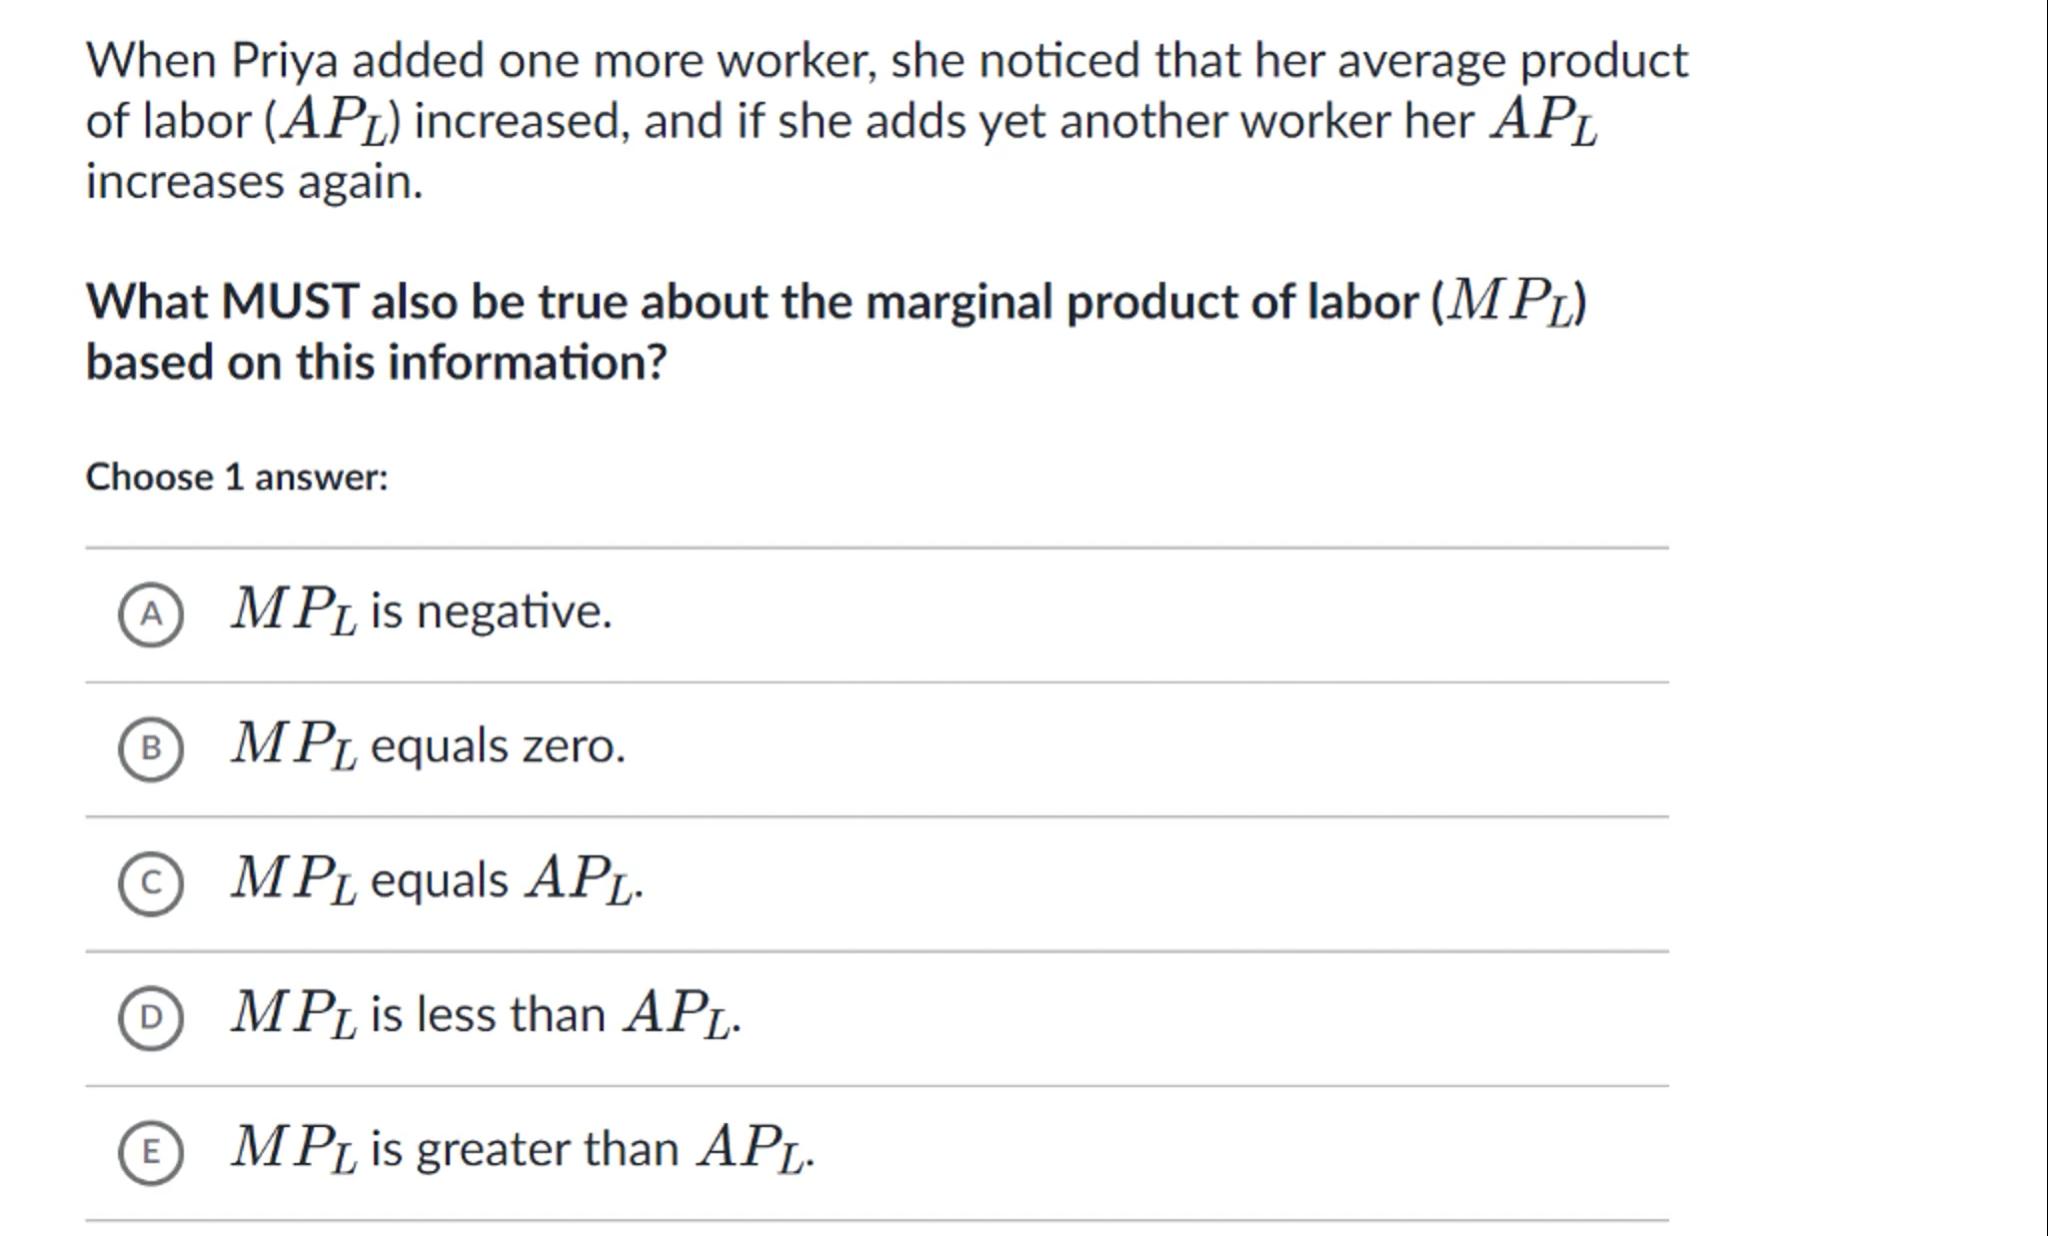
Task: Click the APL symbol in option E
Action: click(753, 1148)
